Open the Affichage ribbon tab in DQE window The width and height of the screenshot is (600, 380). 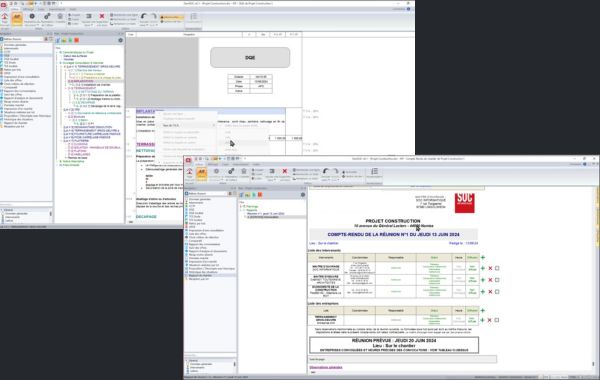coord(28,9)
